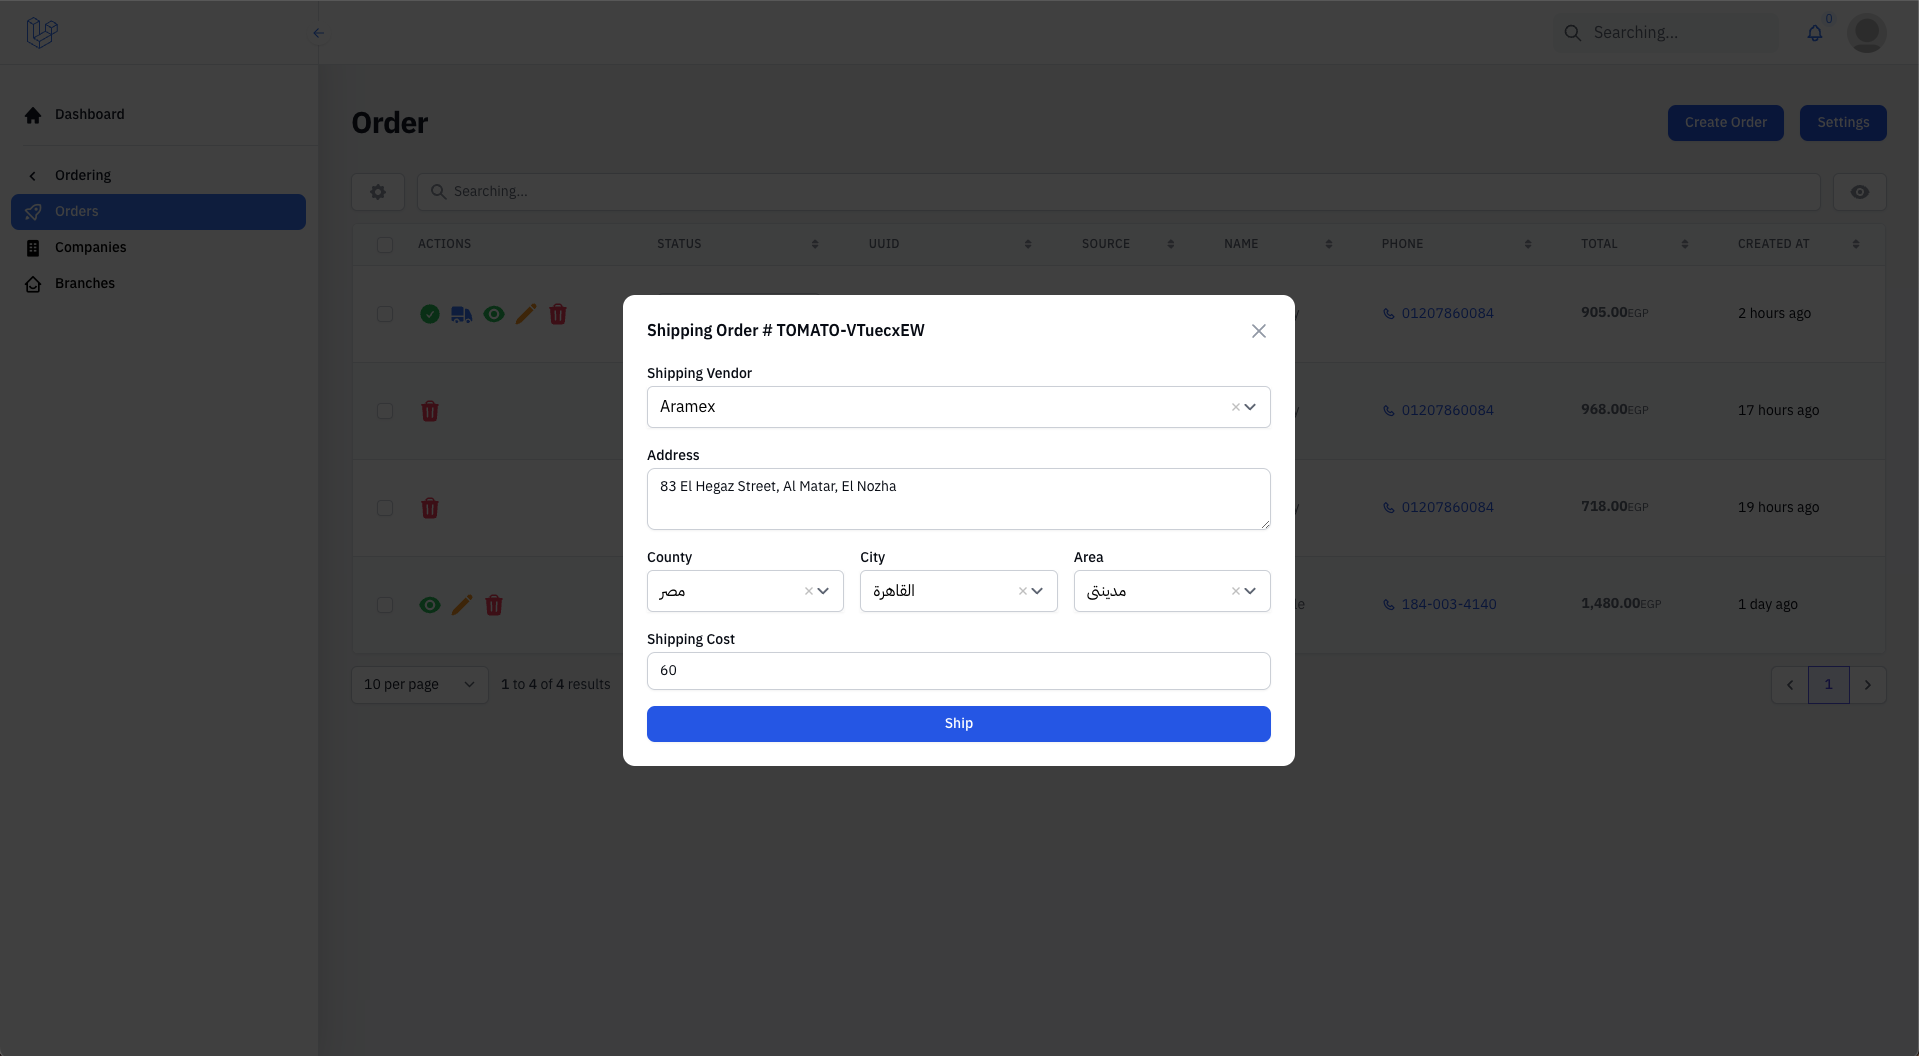Change the 10 per page selector
Viewport: 1919px width, 1056px height.
(x=420, y=685)
